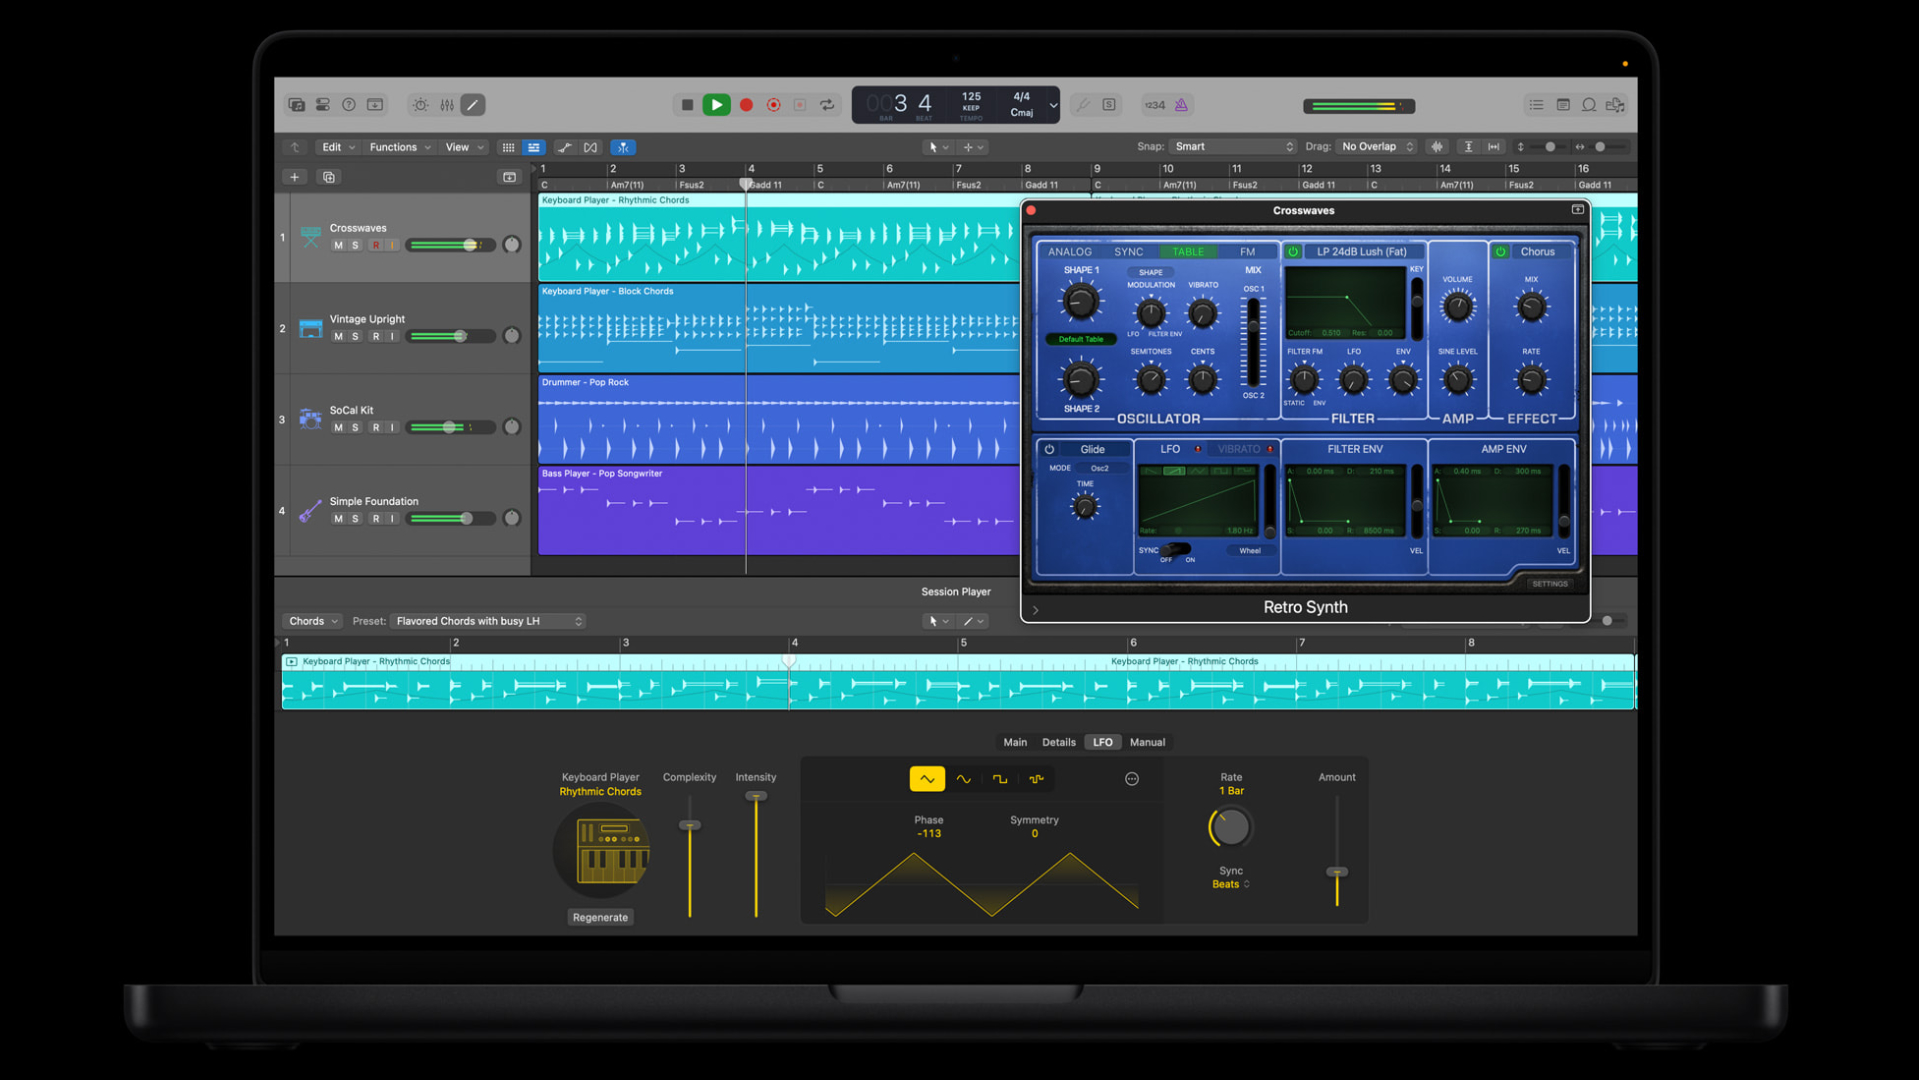Click the metronome icon in the control bar
Viewport: 1920px width, 1080px height.
point(1181,105)
